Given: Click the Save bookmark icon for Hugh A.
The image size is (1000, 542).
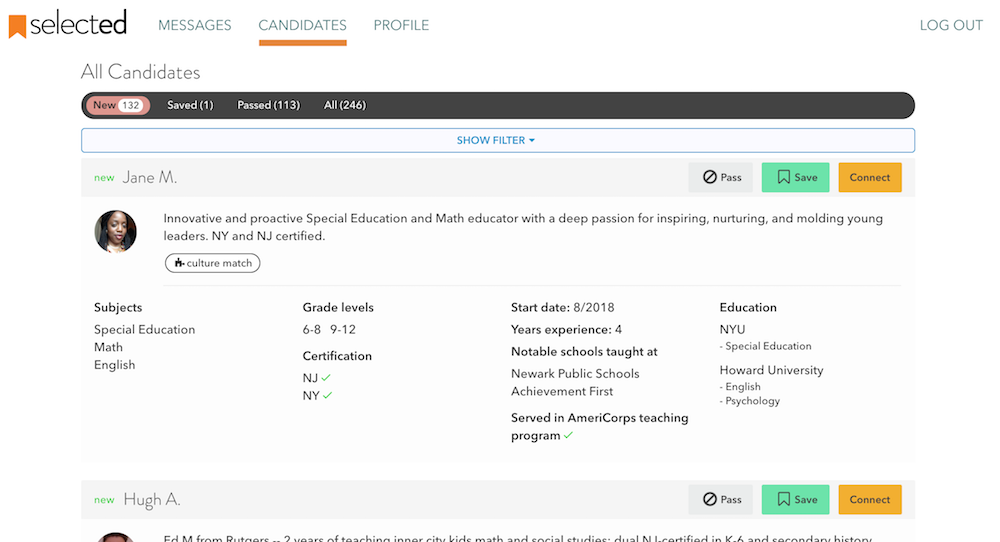Looking at the screenshot, I should click(x=784, y=500).
